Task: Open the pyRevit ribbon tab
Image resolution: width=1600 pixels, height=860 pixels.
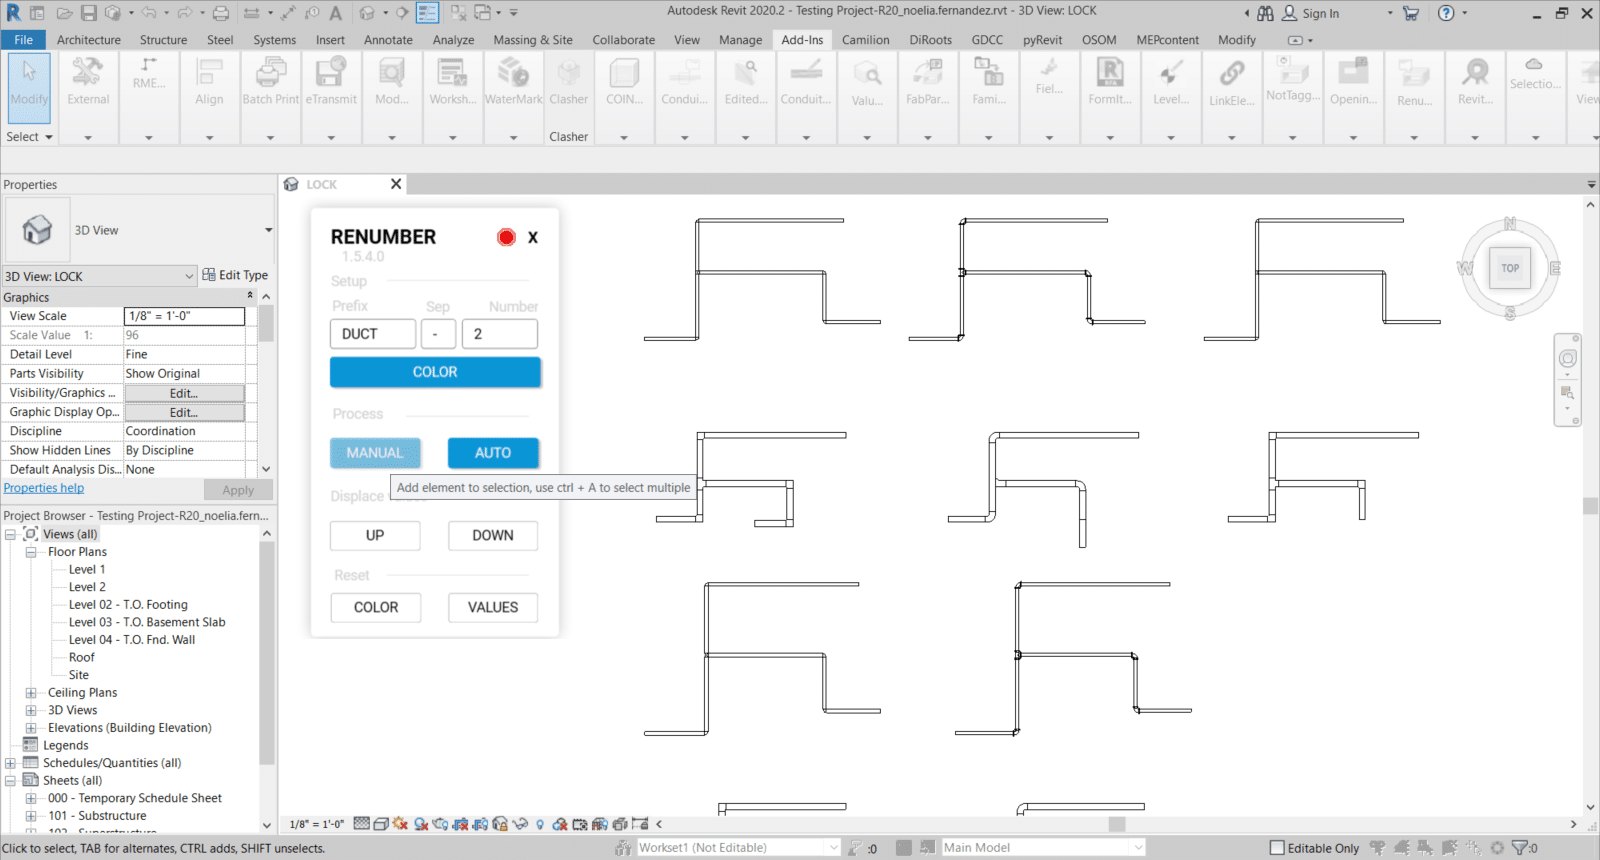Action: (x=1042, y=40)
